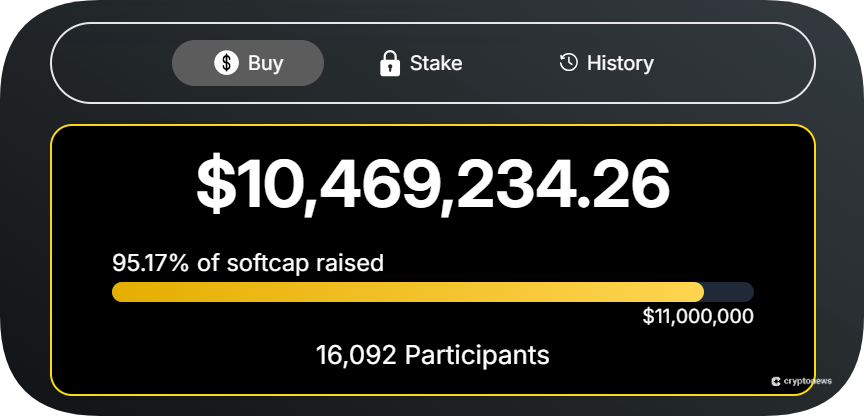Click the $11,000,000 softcap label
The width and height of the screenshot is (864, 416).
coord(697,317)
